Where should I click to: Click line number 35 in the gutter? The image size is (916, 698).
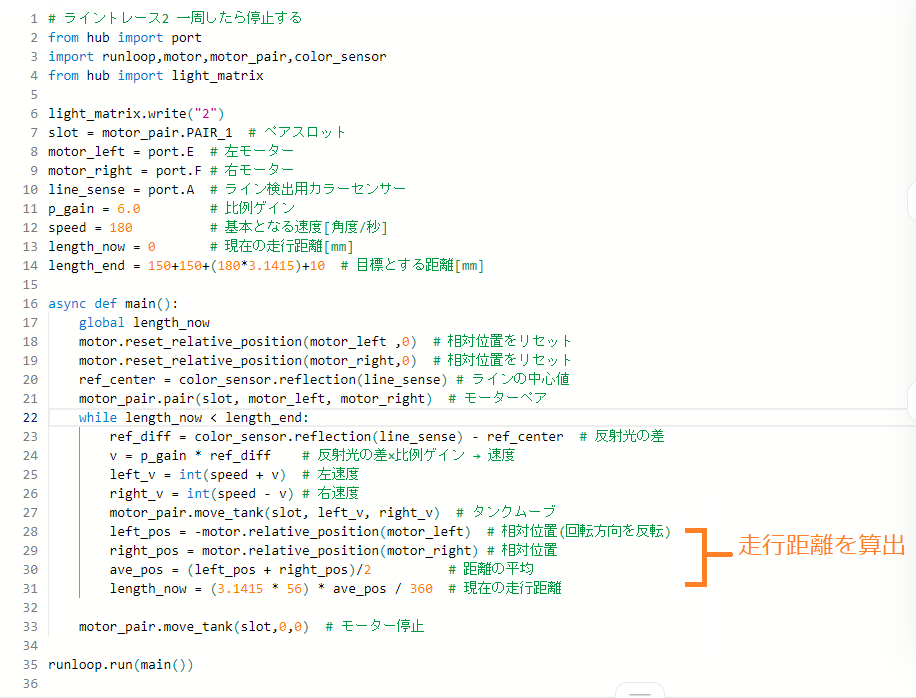tap(30, 664)
